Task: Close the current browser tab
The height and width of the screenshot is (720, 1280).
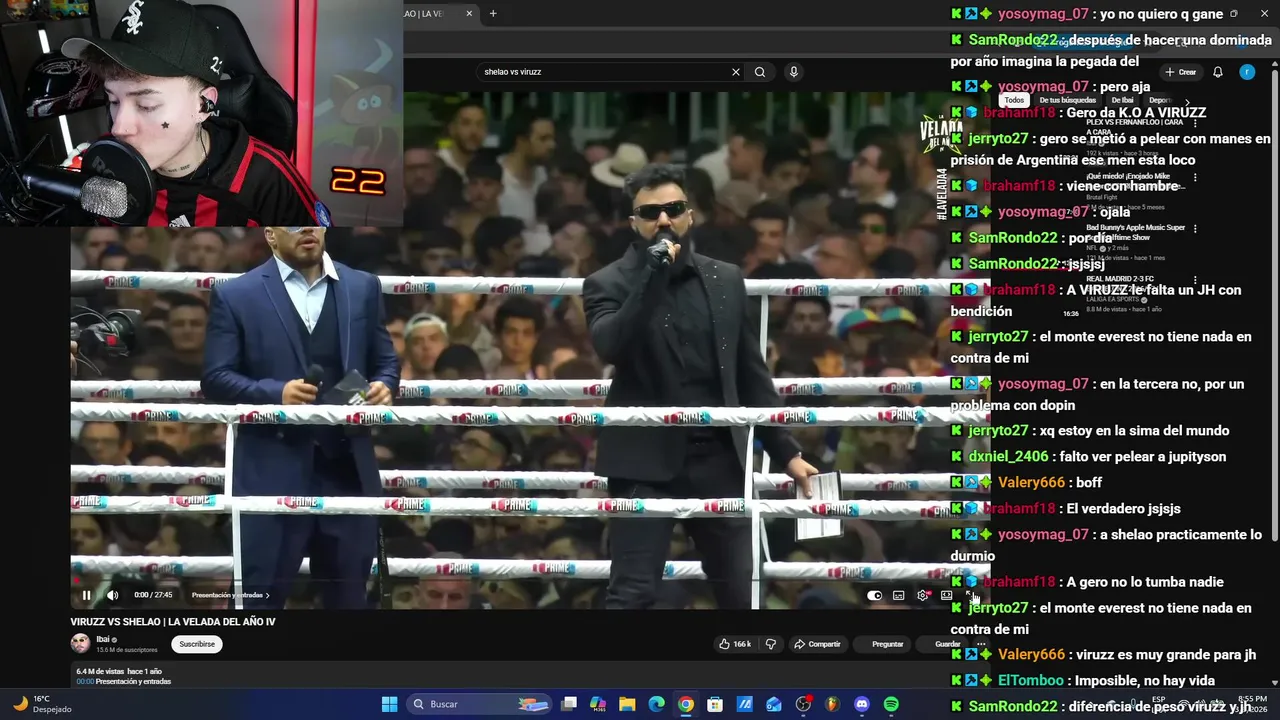Action: point(467,14)
